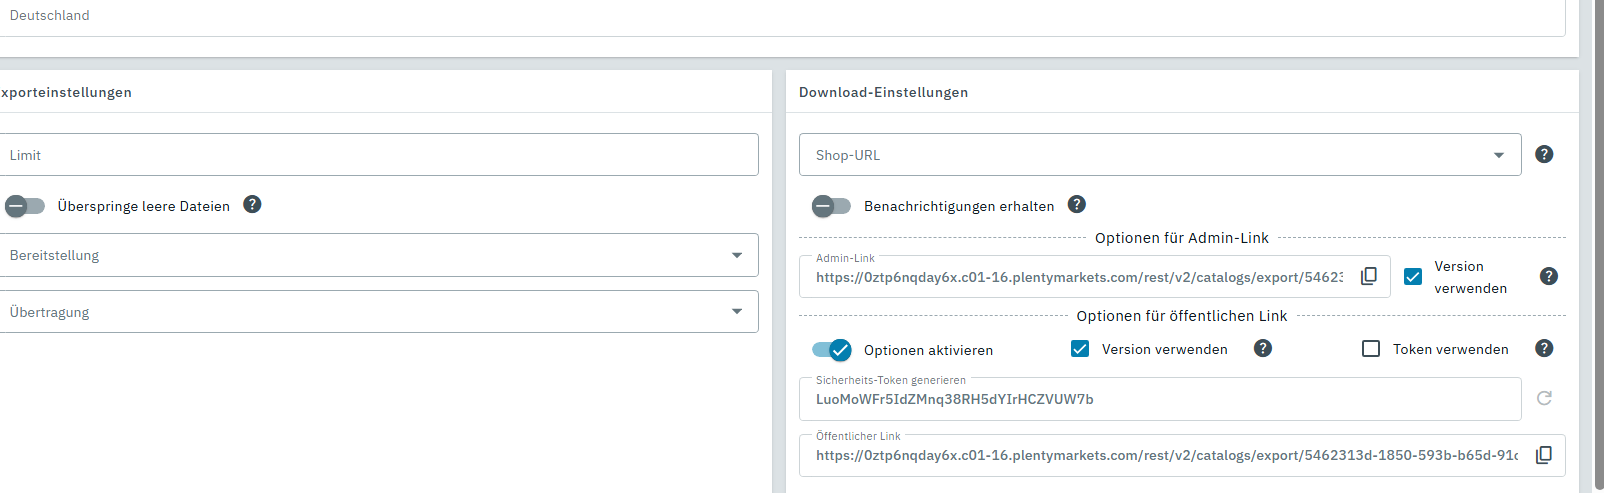The image size is (1604, 493).
Task: Copy the Öffentlicher Link URL
Action: (1544, 455)
